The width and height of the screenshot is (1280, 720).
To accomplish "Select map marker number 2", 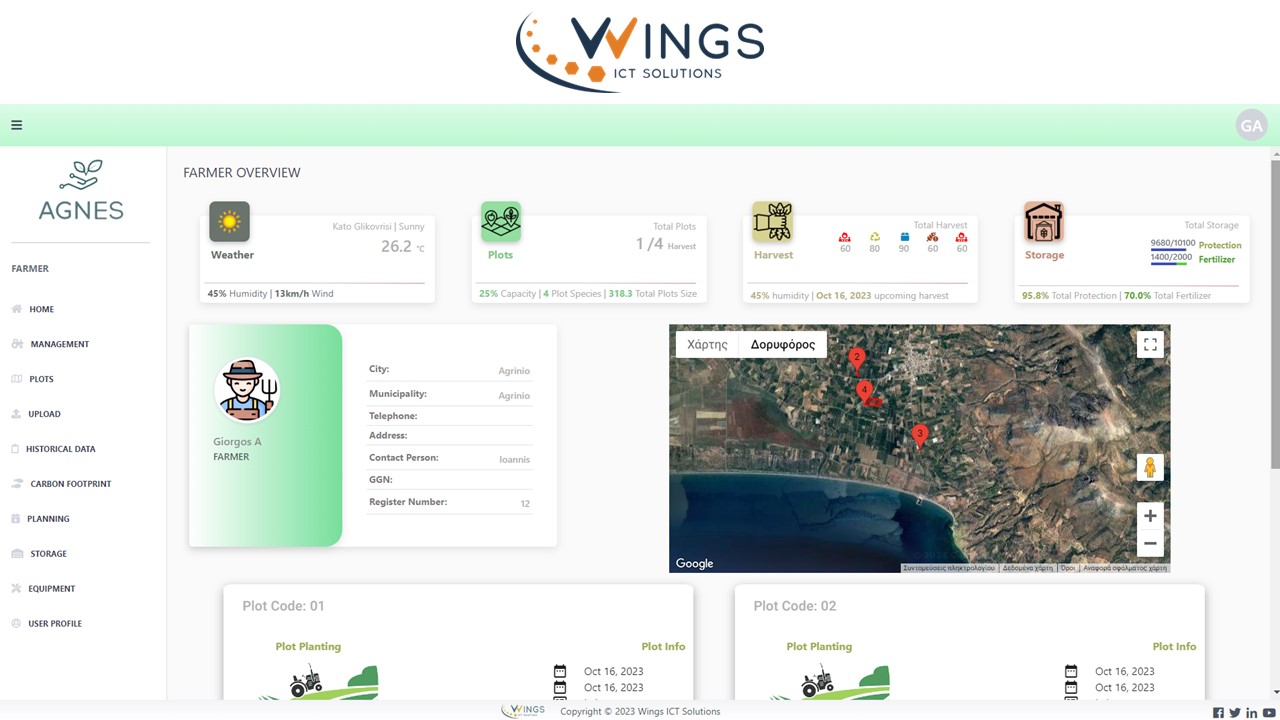I will pyautogui.click(x=856, y=359).
